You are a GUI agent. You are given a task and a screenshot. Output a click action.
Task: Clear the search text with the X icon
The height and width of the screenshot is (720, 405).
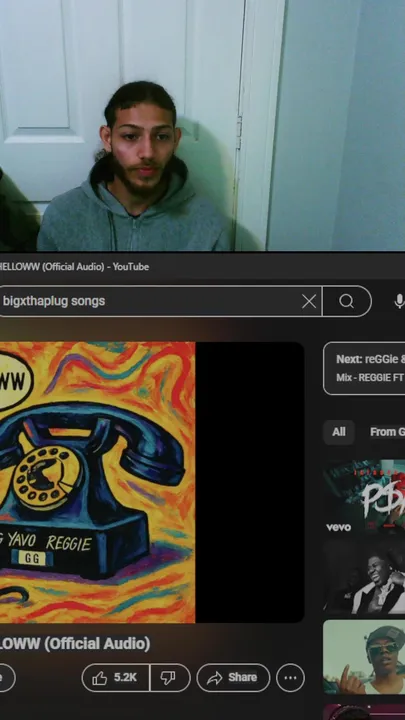(x=309, y=301)
